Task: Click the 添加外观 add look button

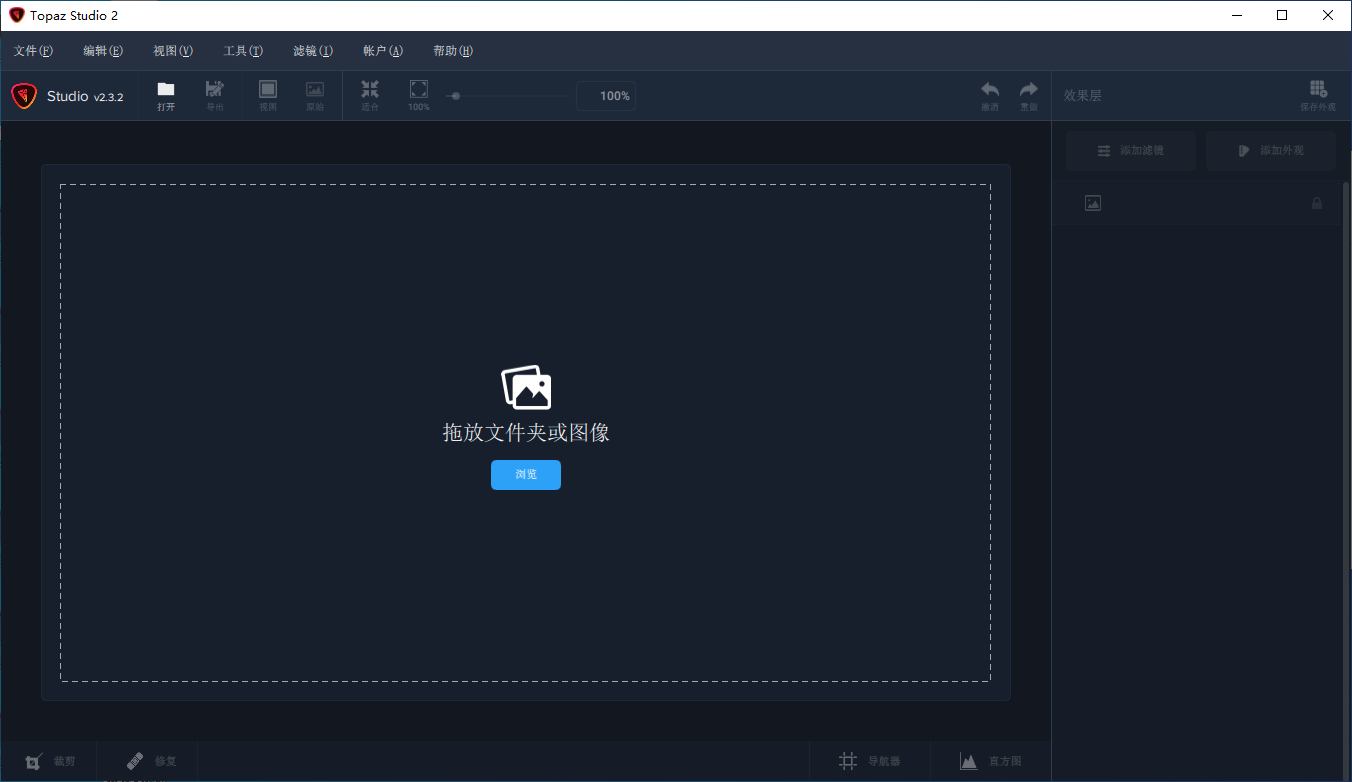Action: 1270,151
